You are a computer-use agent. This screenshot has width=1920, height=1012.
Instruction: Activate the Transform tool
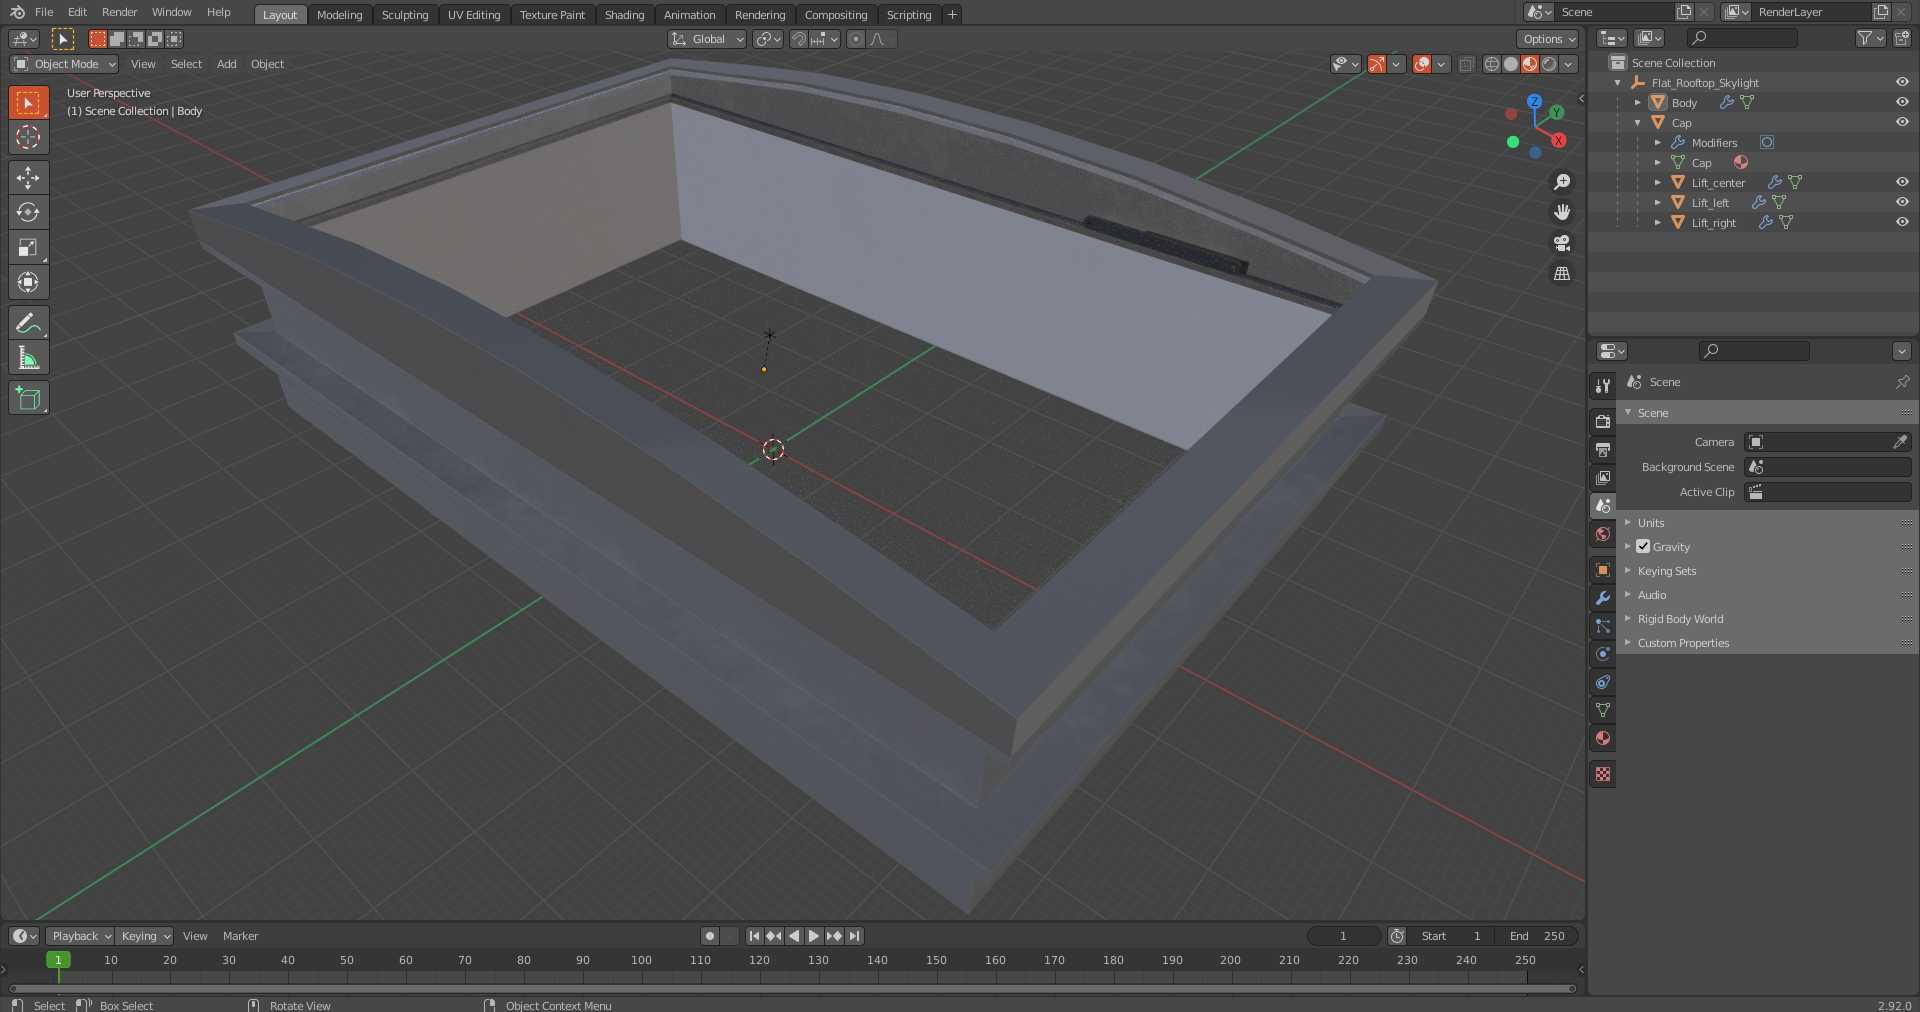click(28, 282)
